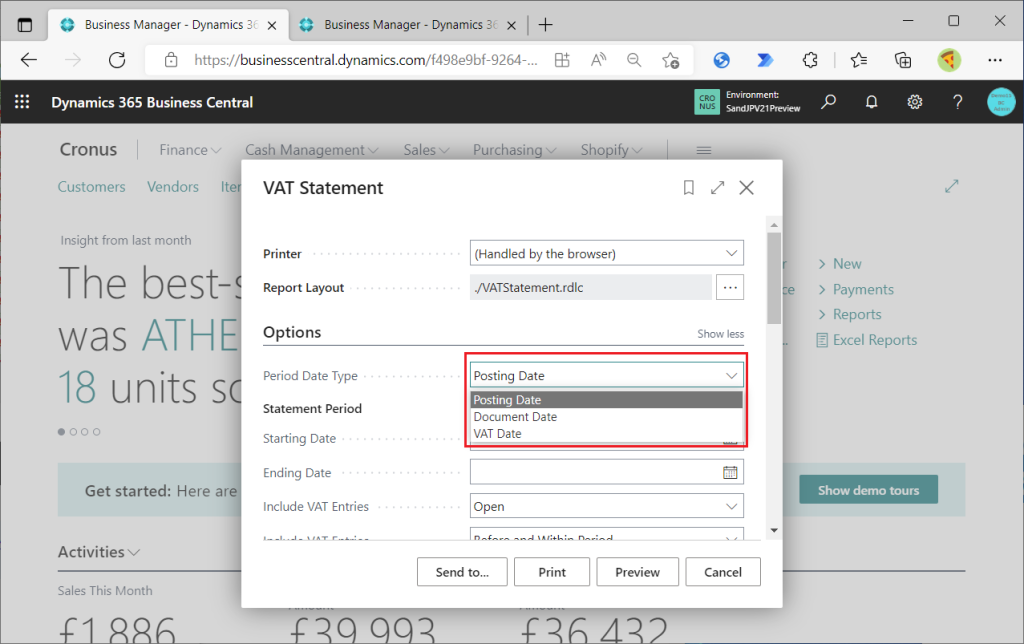Image resolution: width=1024 pixels, height=644 pixels.
Task: Open notifications bell icon
Action: 871,102
